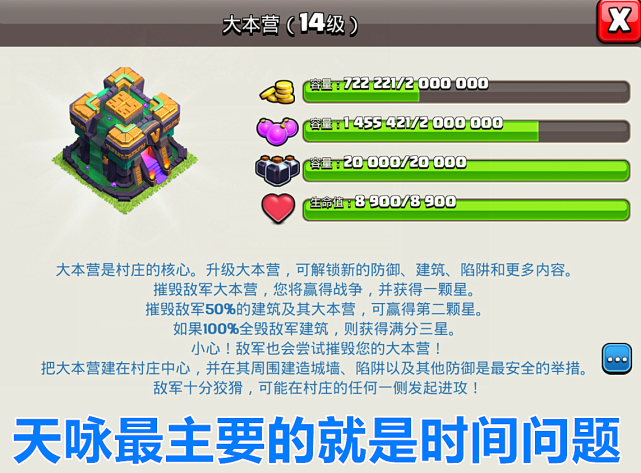Viewport: 641px width, 473px height.
Task: Click the Town Hall level 14 building image
Action: coord(125,139)
